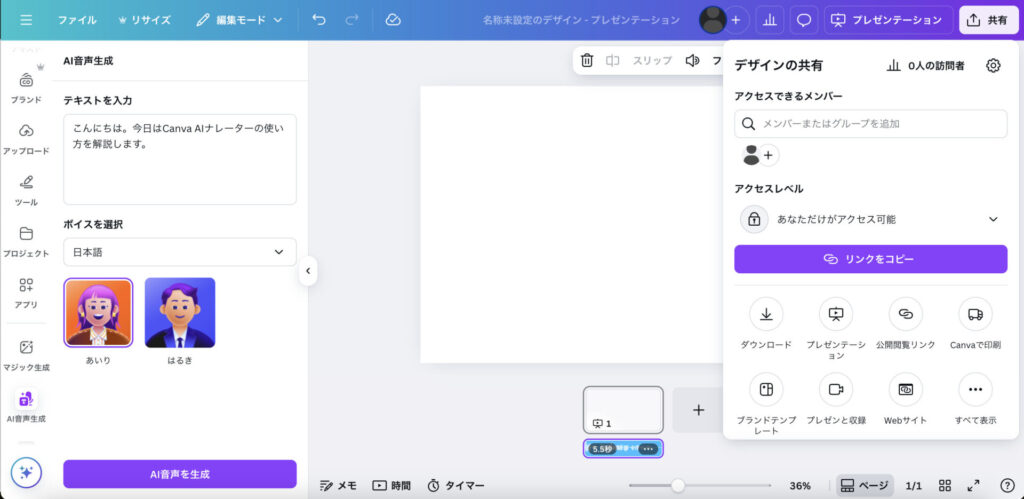Open the 公開閲覧リンク share option

pos(905,314)
